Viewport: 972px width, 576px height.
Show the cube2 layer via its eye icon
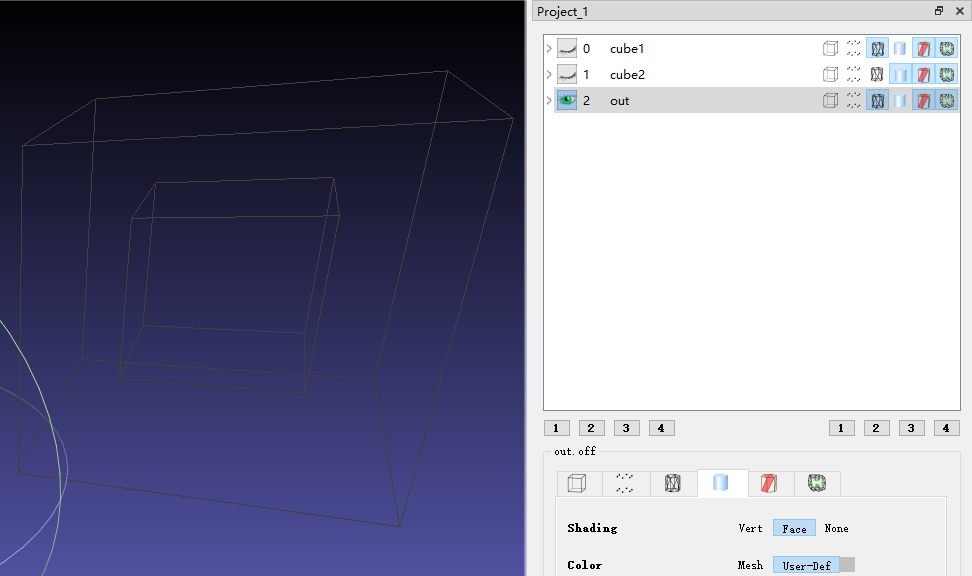click(x=567, y=74)
